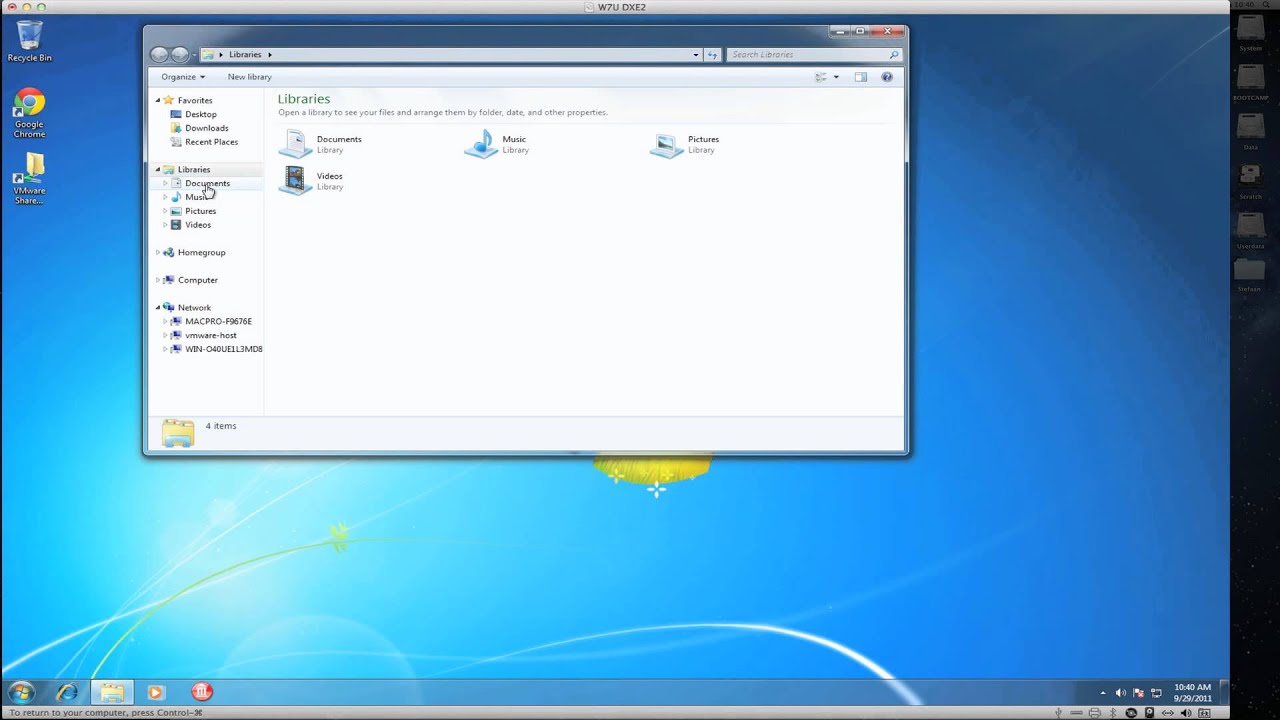1280x720 pixels.
Task: Collapse the Libraries tree node
Action: point(157,169)
